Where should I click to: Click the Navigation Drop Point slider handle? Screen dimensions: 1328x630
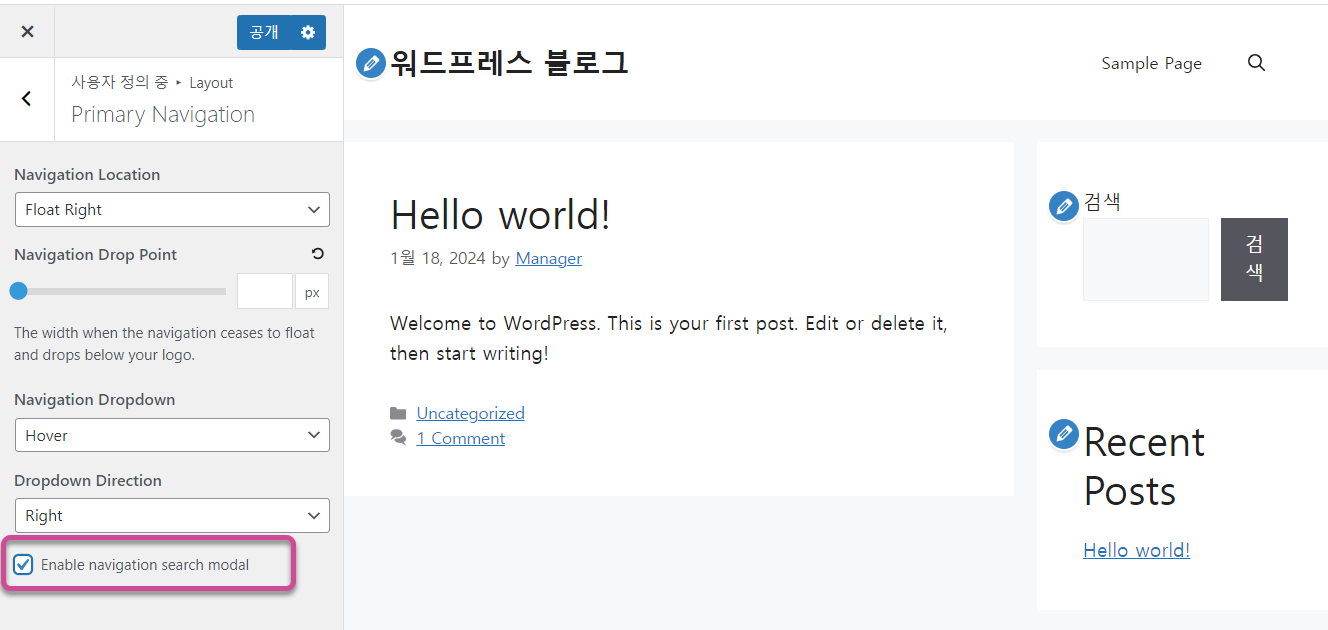[x=18, y=291]
